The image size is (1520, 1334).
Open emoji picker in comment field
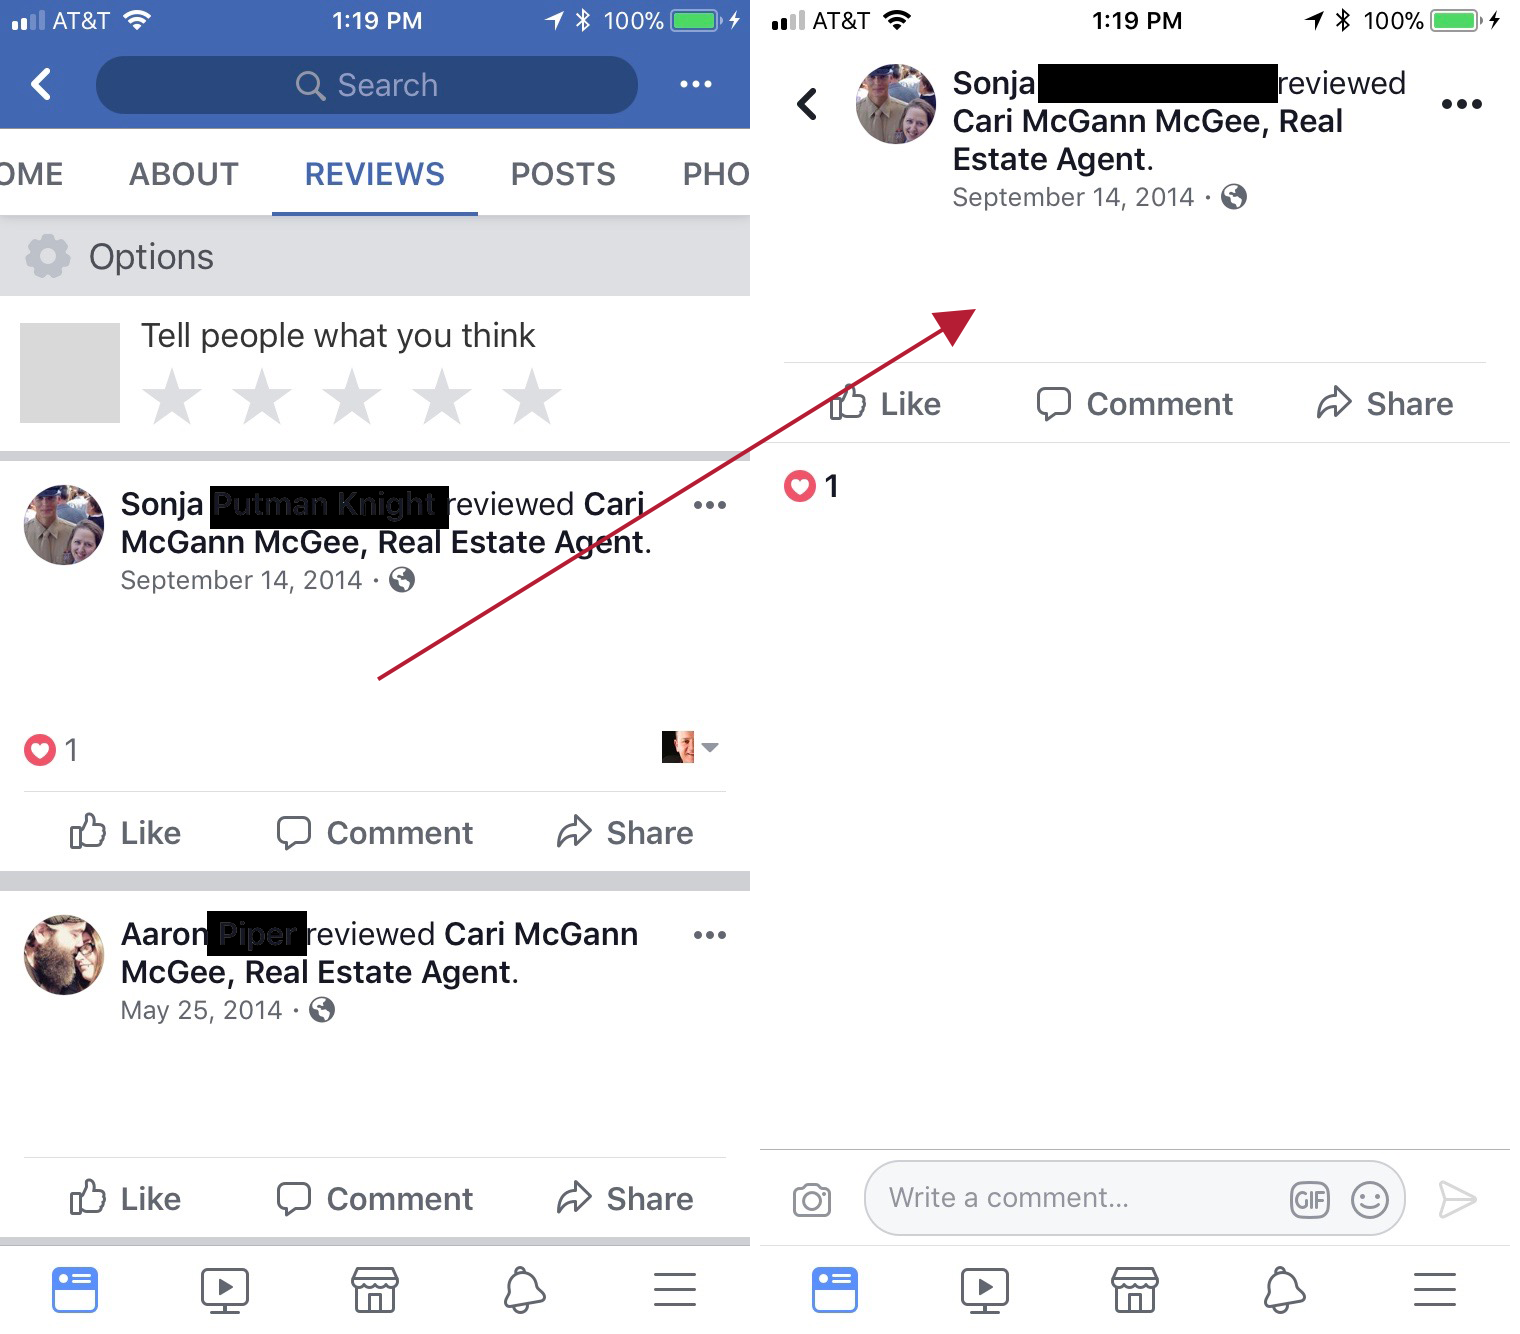point(1369,1199)
